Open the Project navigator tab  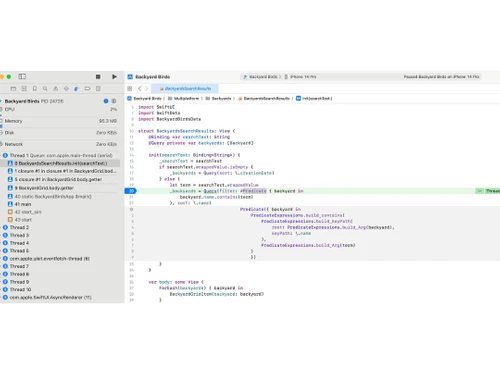[13, 89]
